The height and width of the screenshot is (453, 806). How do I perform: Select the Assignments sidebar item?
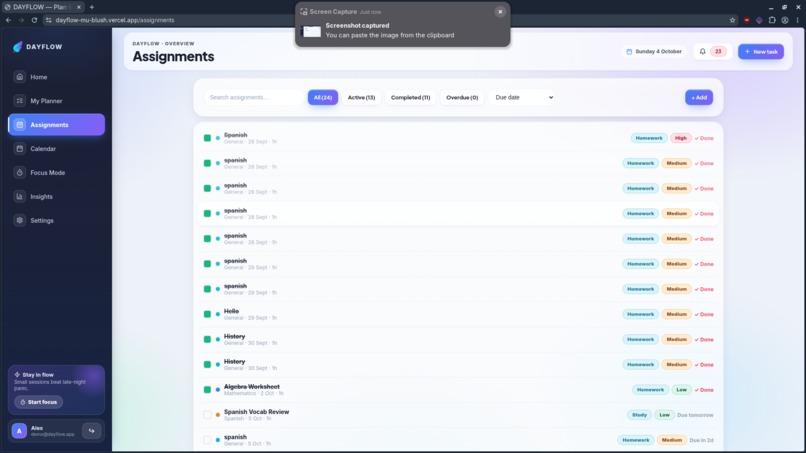point(56,125)
